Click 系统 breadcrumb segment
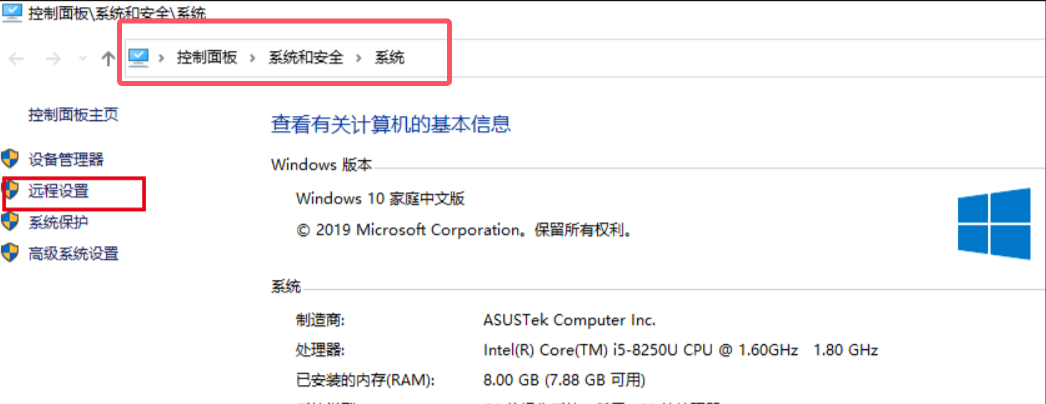The height and width of the screenshot is (404, 1046). pos(390,58)
